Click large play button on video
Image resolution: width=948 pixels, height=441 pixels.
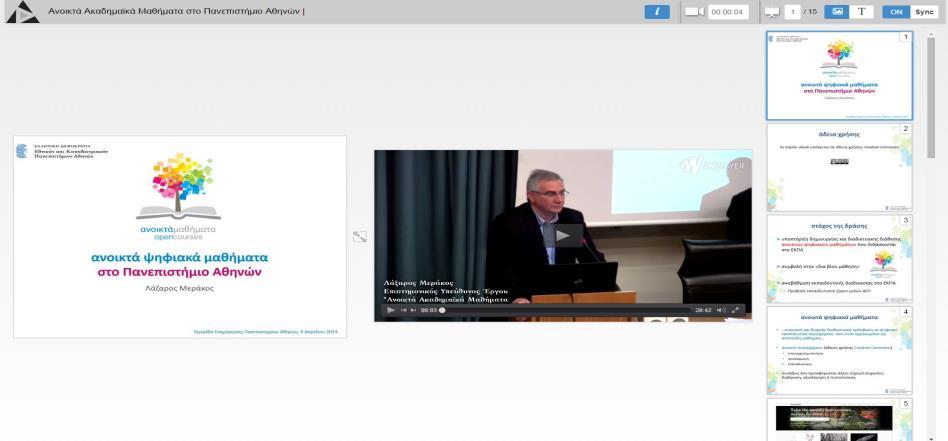[563, 236]
